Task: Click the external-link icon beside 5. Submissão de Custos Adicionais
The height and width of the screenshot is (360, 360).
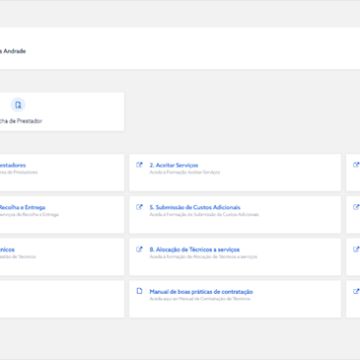Action: coord(139,207)
